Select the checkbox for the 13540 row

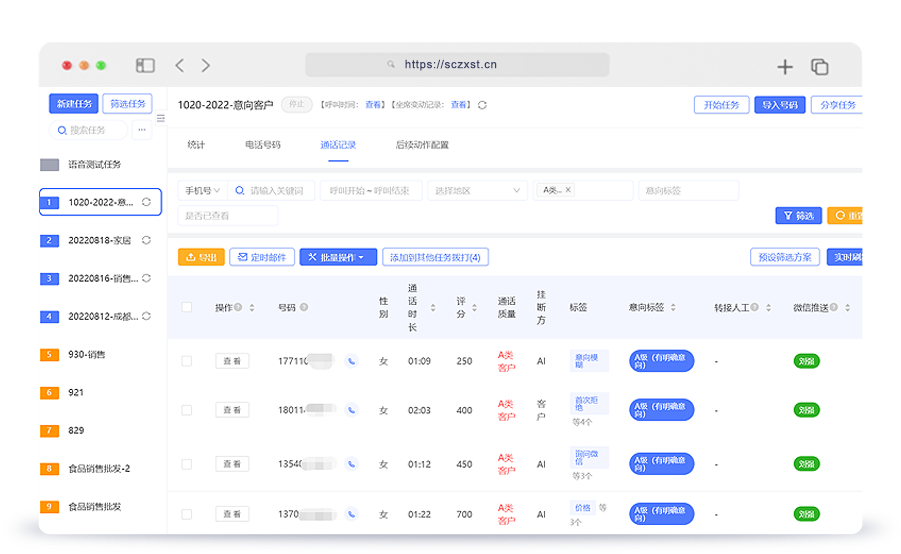187,464
